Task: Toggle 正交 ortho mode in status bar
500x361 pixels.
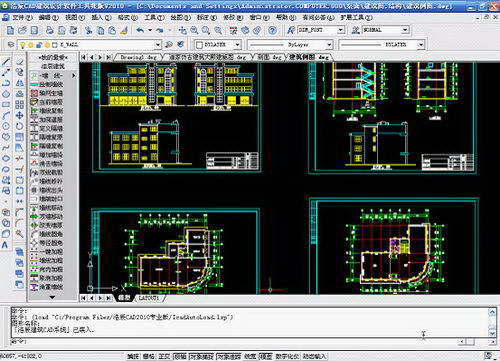Action: pos(164,357)
